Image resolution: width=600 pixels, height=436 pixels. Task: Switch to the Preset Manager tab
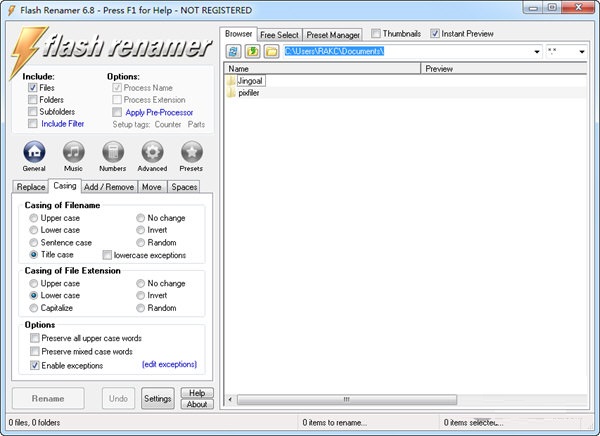coord(333,35)
